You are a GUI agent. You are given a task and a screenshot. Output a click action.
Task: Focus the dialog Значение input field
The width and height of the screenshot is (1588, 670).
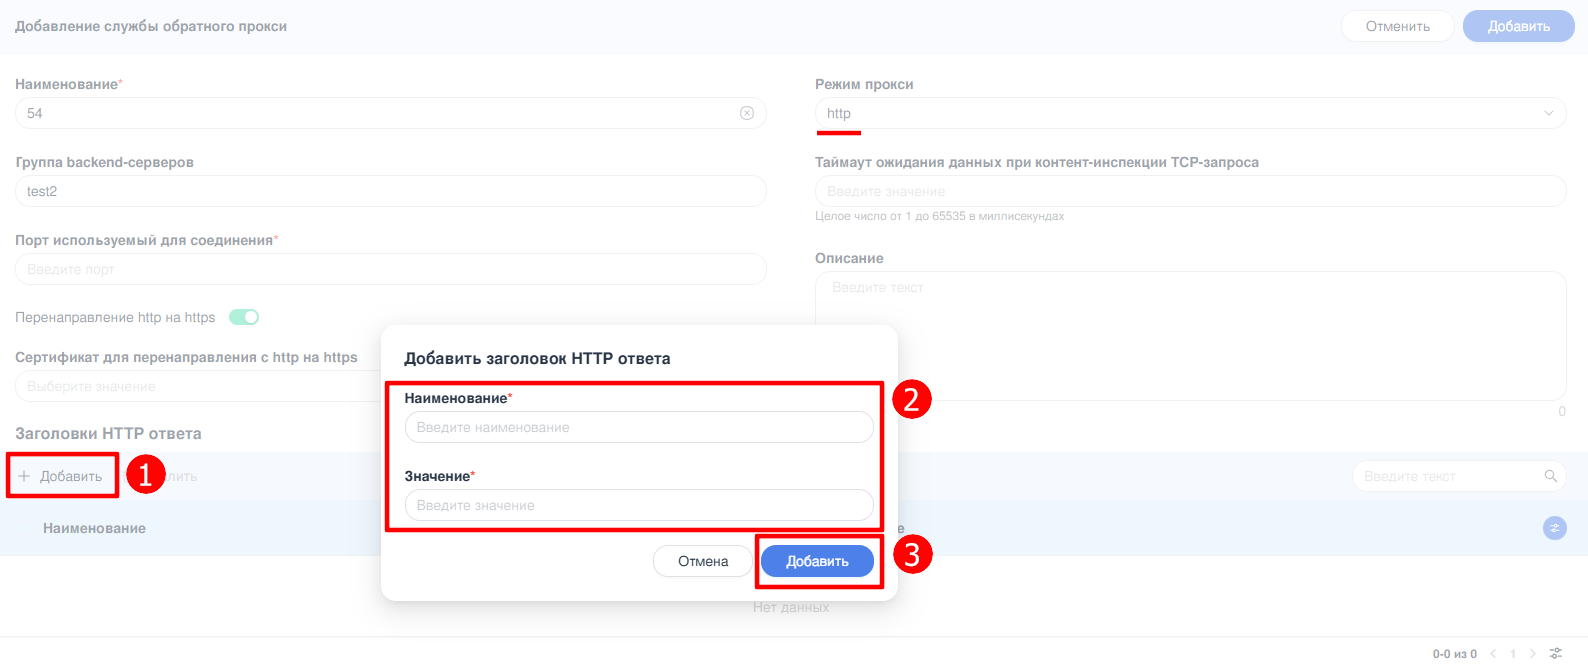point(639,505)
